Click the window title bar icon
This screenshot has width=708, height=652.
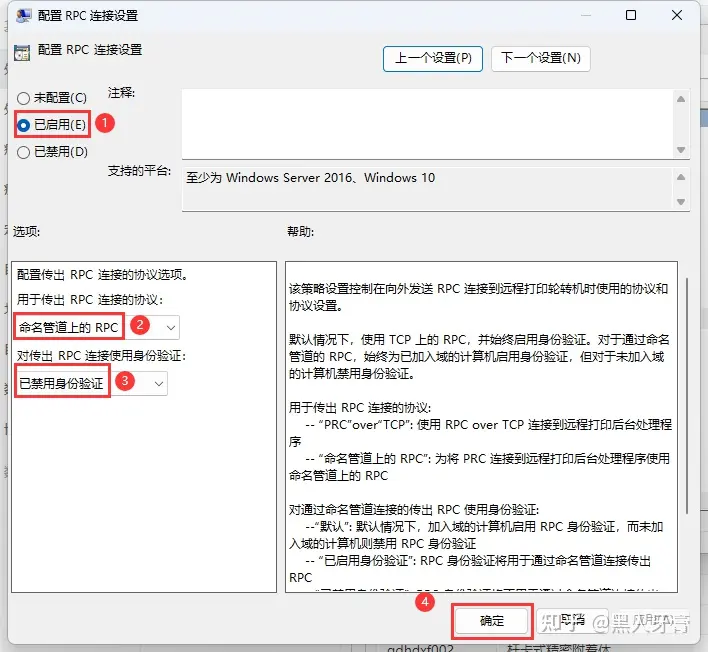(23, 15)
